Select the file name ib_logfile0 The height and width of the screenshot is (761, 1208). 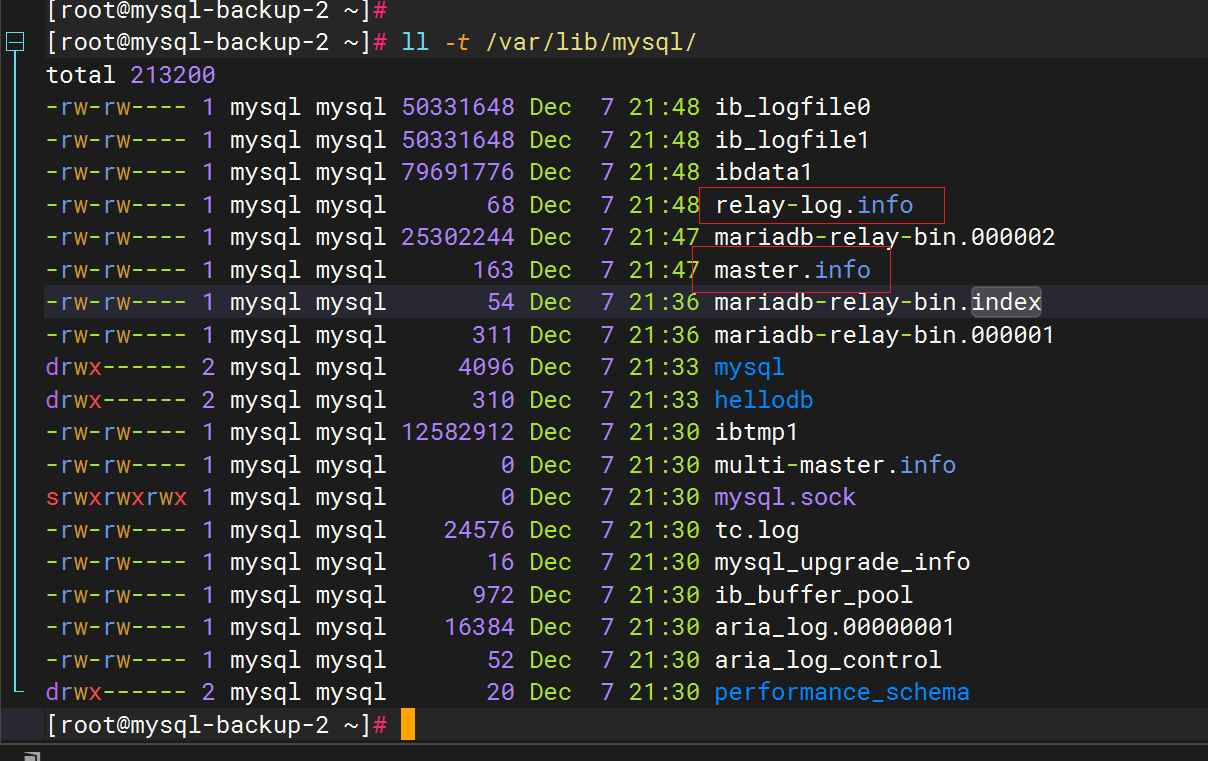[x=793, y=107]
